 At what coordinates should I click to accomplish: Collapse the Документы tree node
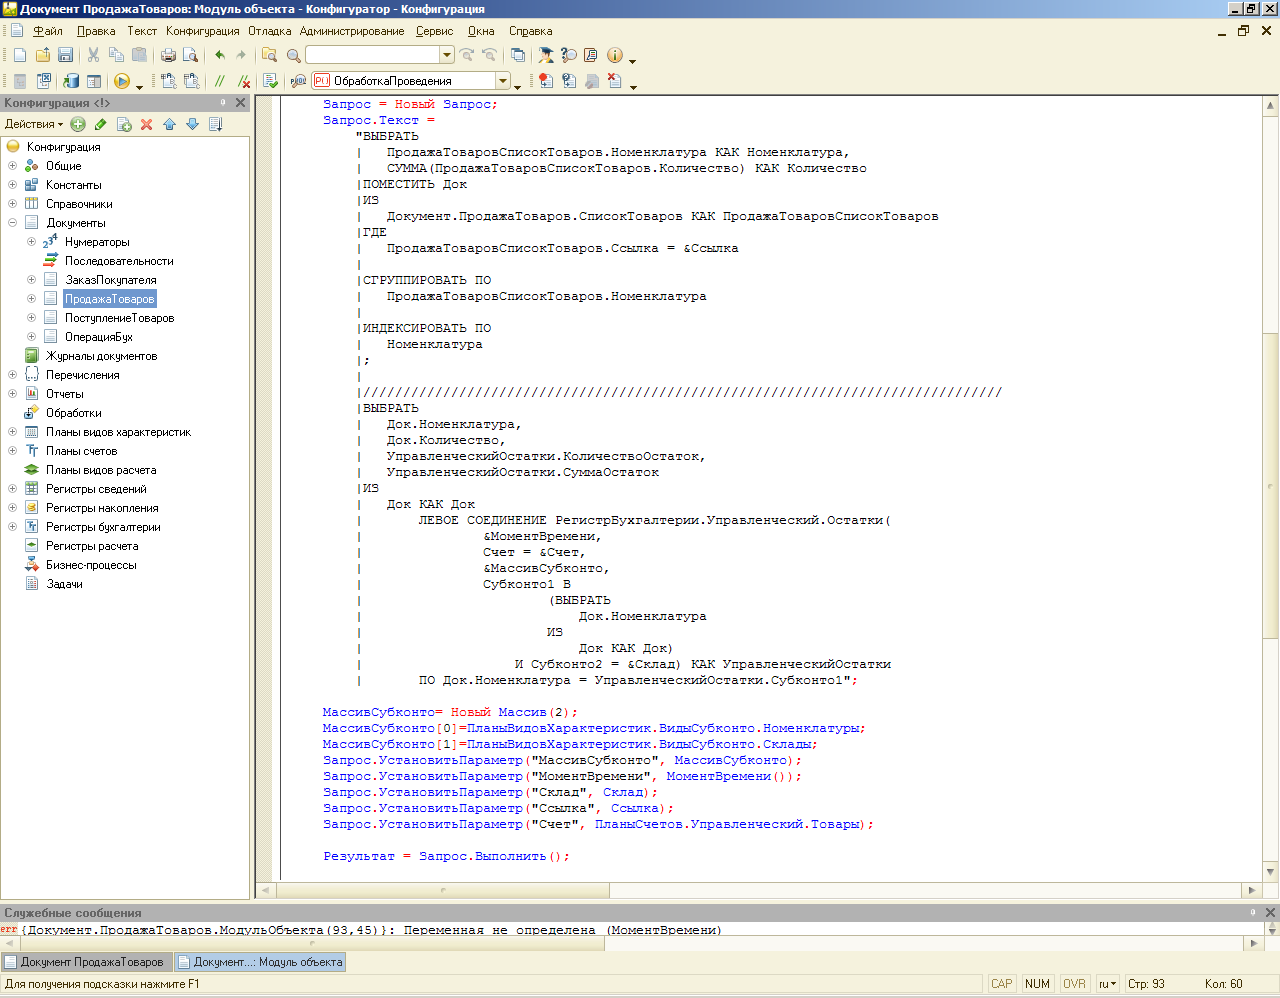pyautogui.click(x=12, y=223)
